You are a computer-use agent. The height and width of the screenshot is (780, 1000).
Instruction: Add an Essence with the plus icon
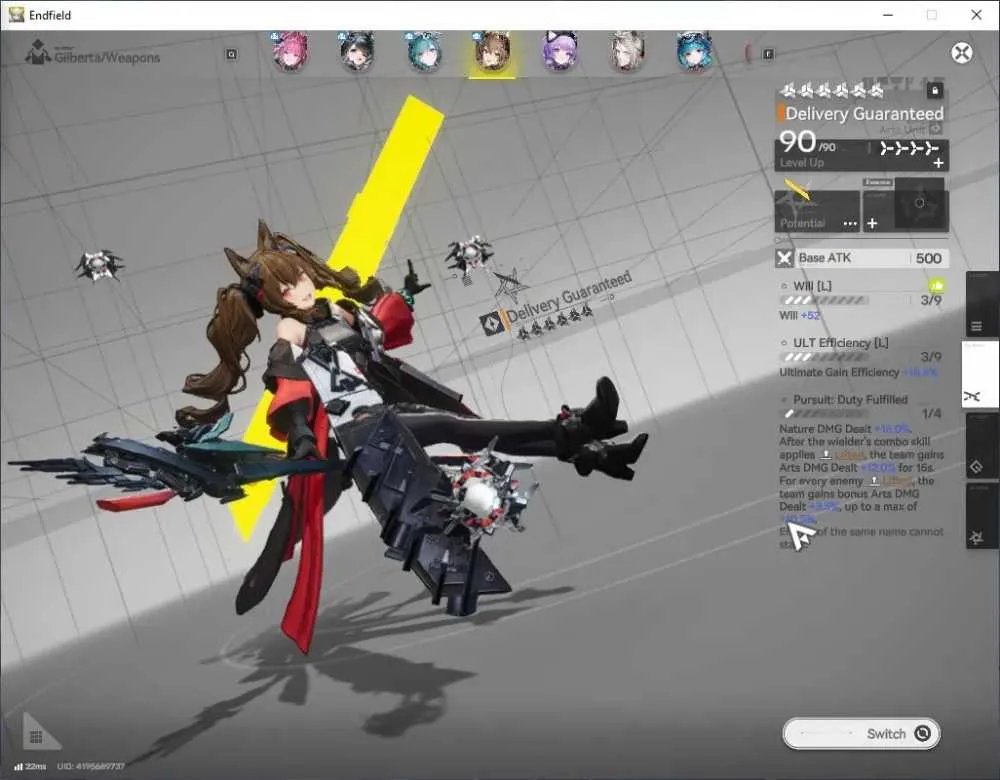[x=872, y=223]
